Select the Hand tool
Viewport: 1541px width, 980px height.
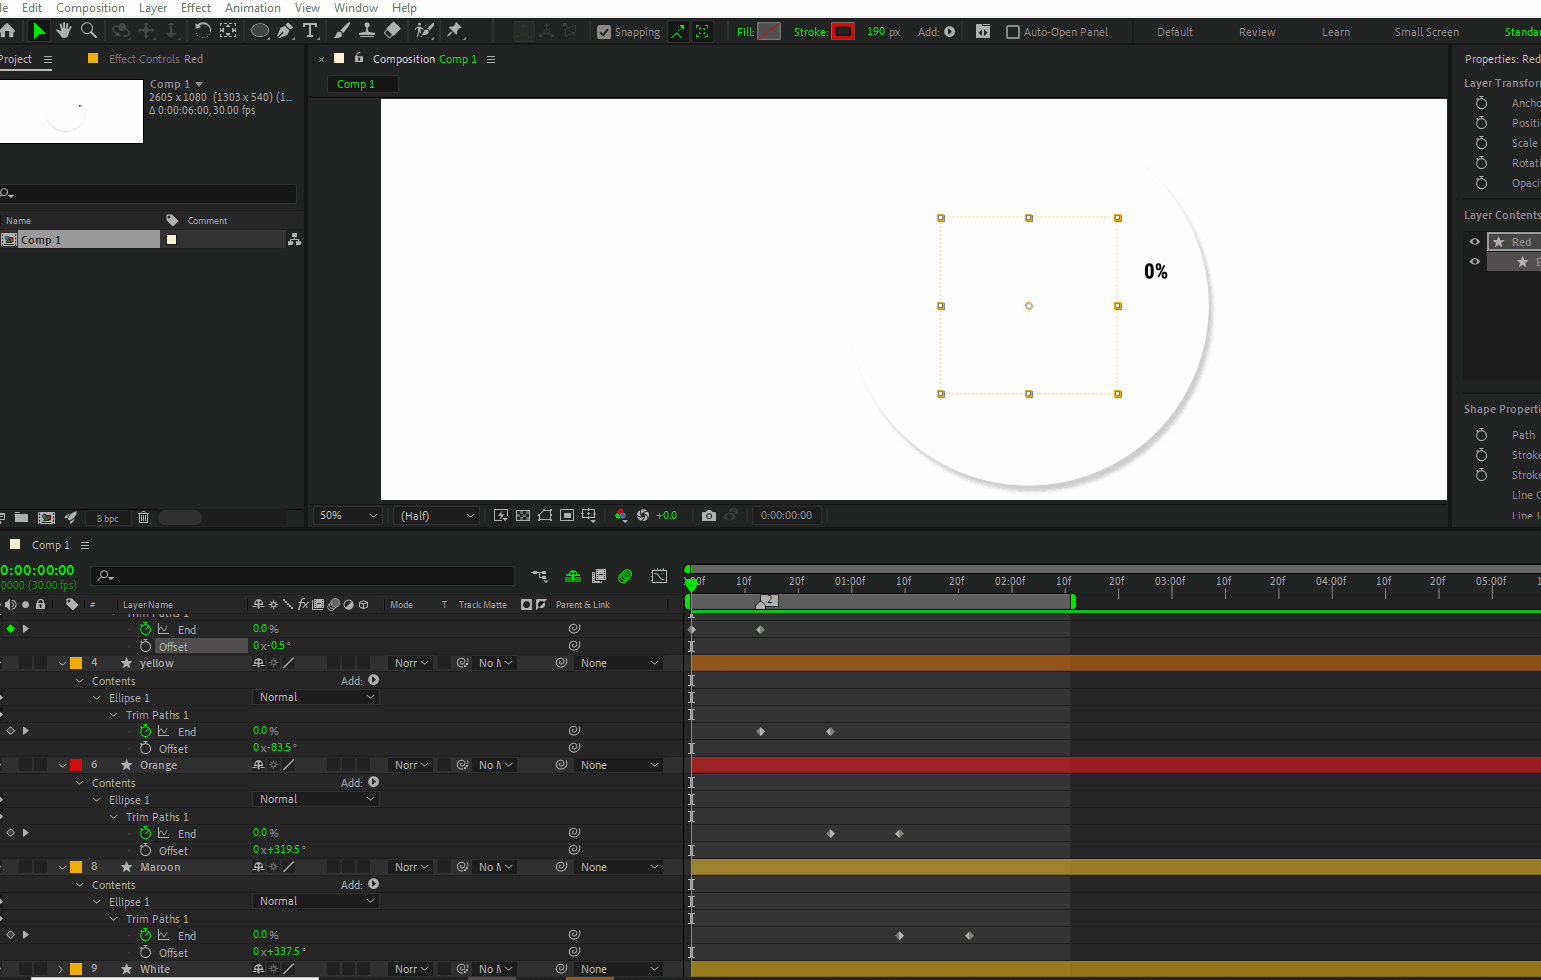(x=64, y=31)
